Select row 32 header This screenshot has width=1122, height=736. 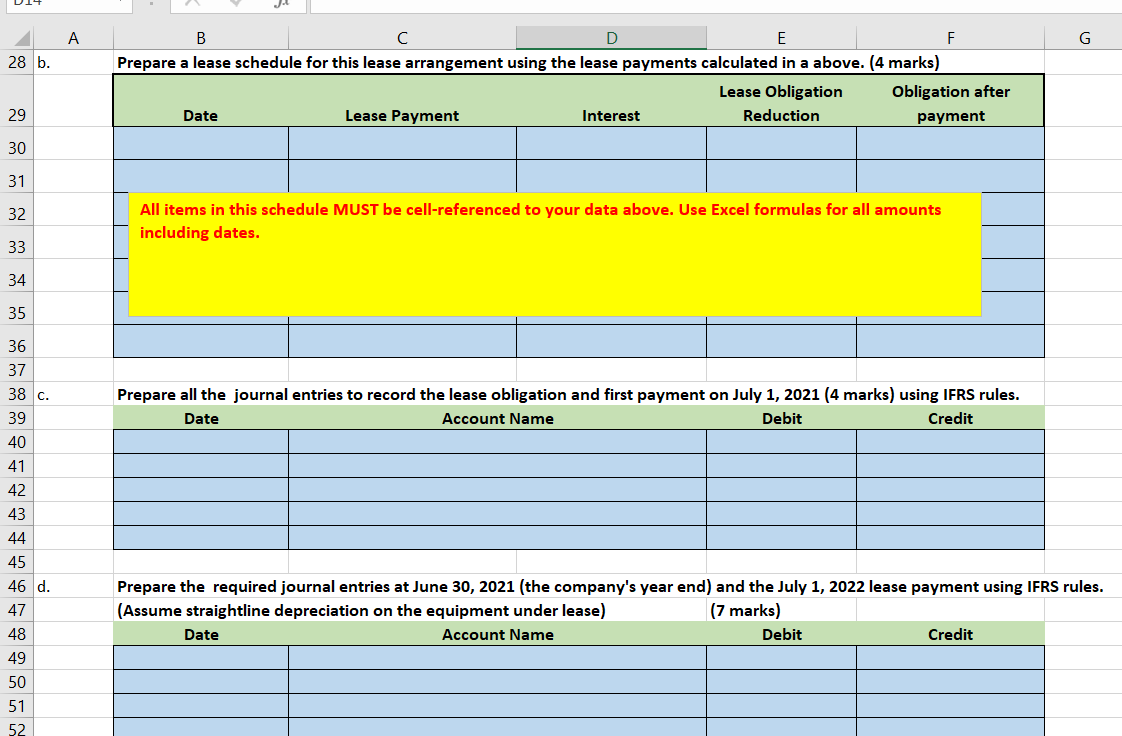(17, 209)
